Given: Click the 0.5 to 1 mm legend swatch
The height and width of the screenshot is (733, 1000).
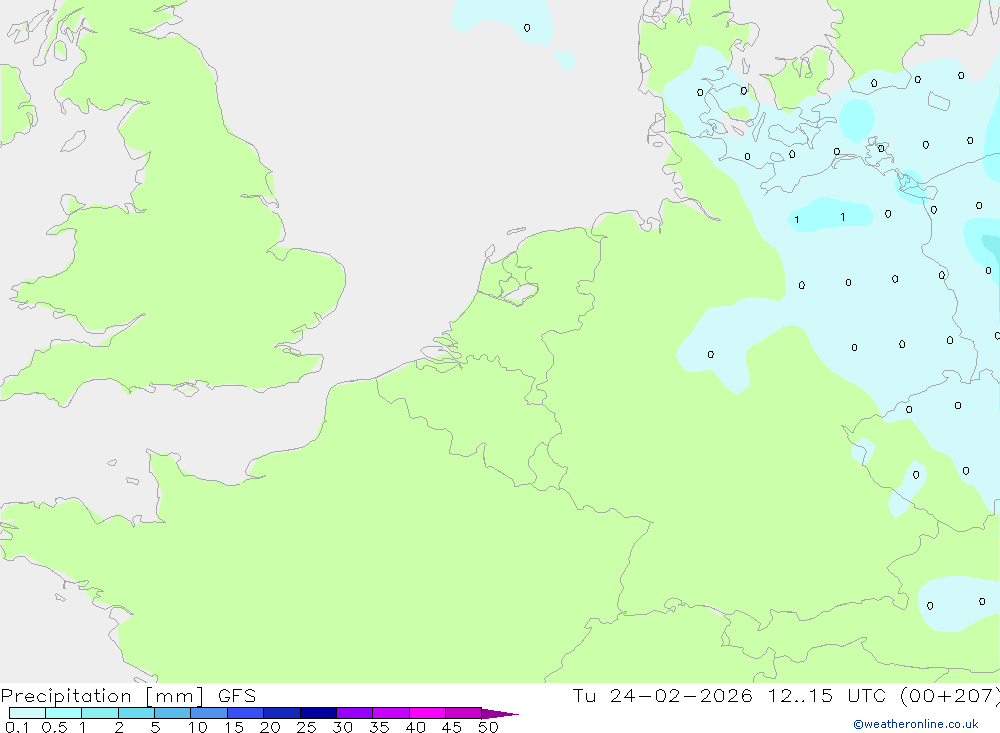Looking at the screenshot, I should pyautogui.click(x=63, y=713).
